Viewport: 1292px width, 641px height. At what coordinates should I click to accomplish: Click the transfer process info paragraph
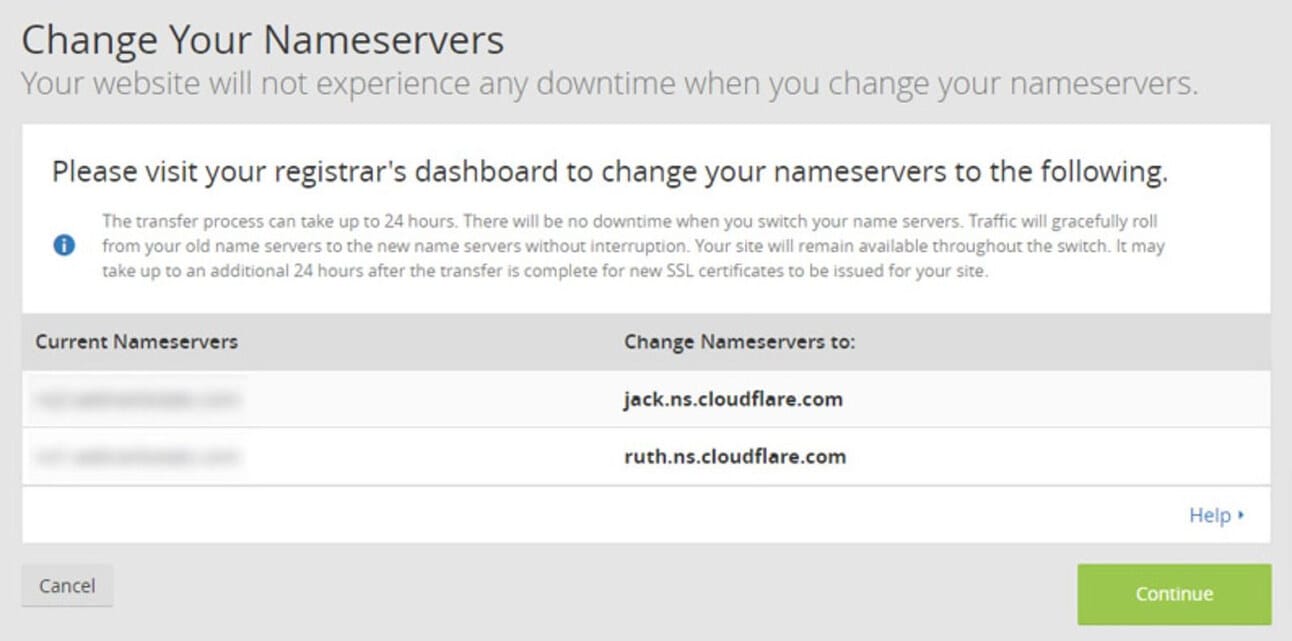pos(633,246)
